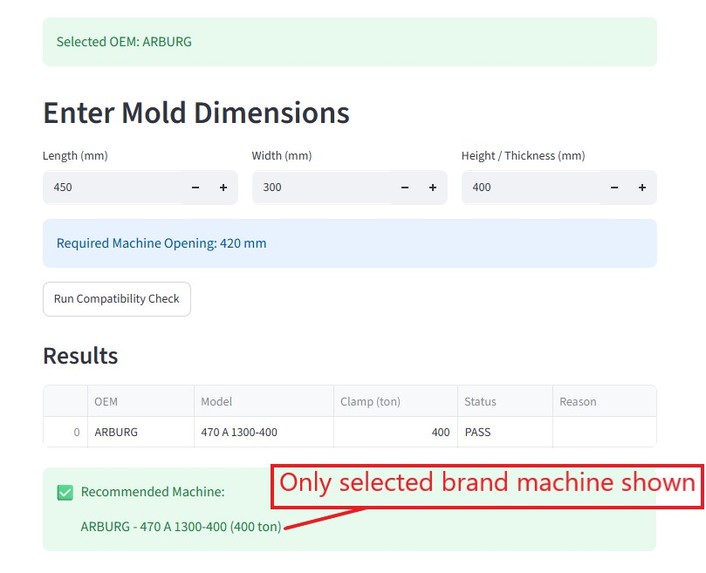Image resolution: width=706 pixels, height=573 pixels.
Task: Click the Length (mm) input field
Action: [x=113, y=187]
